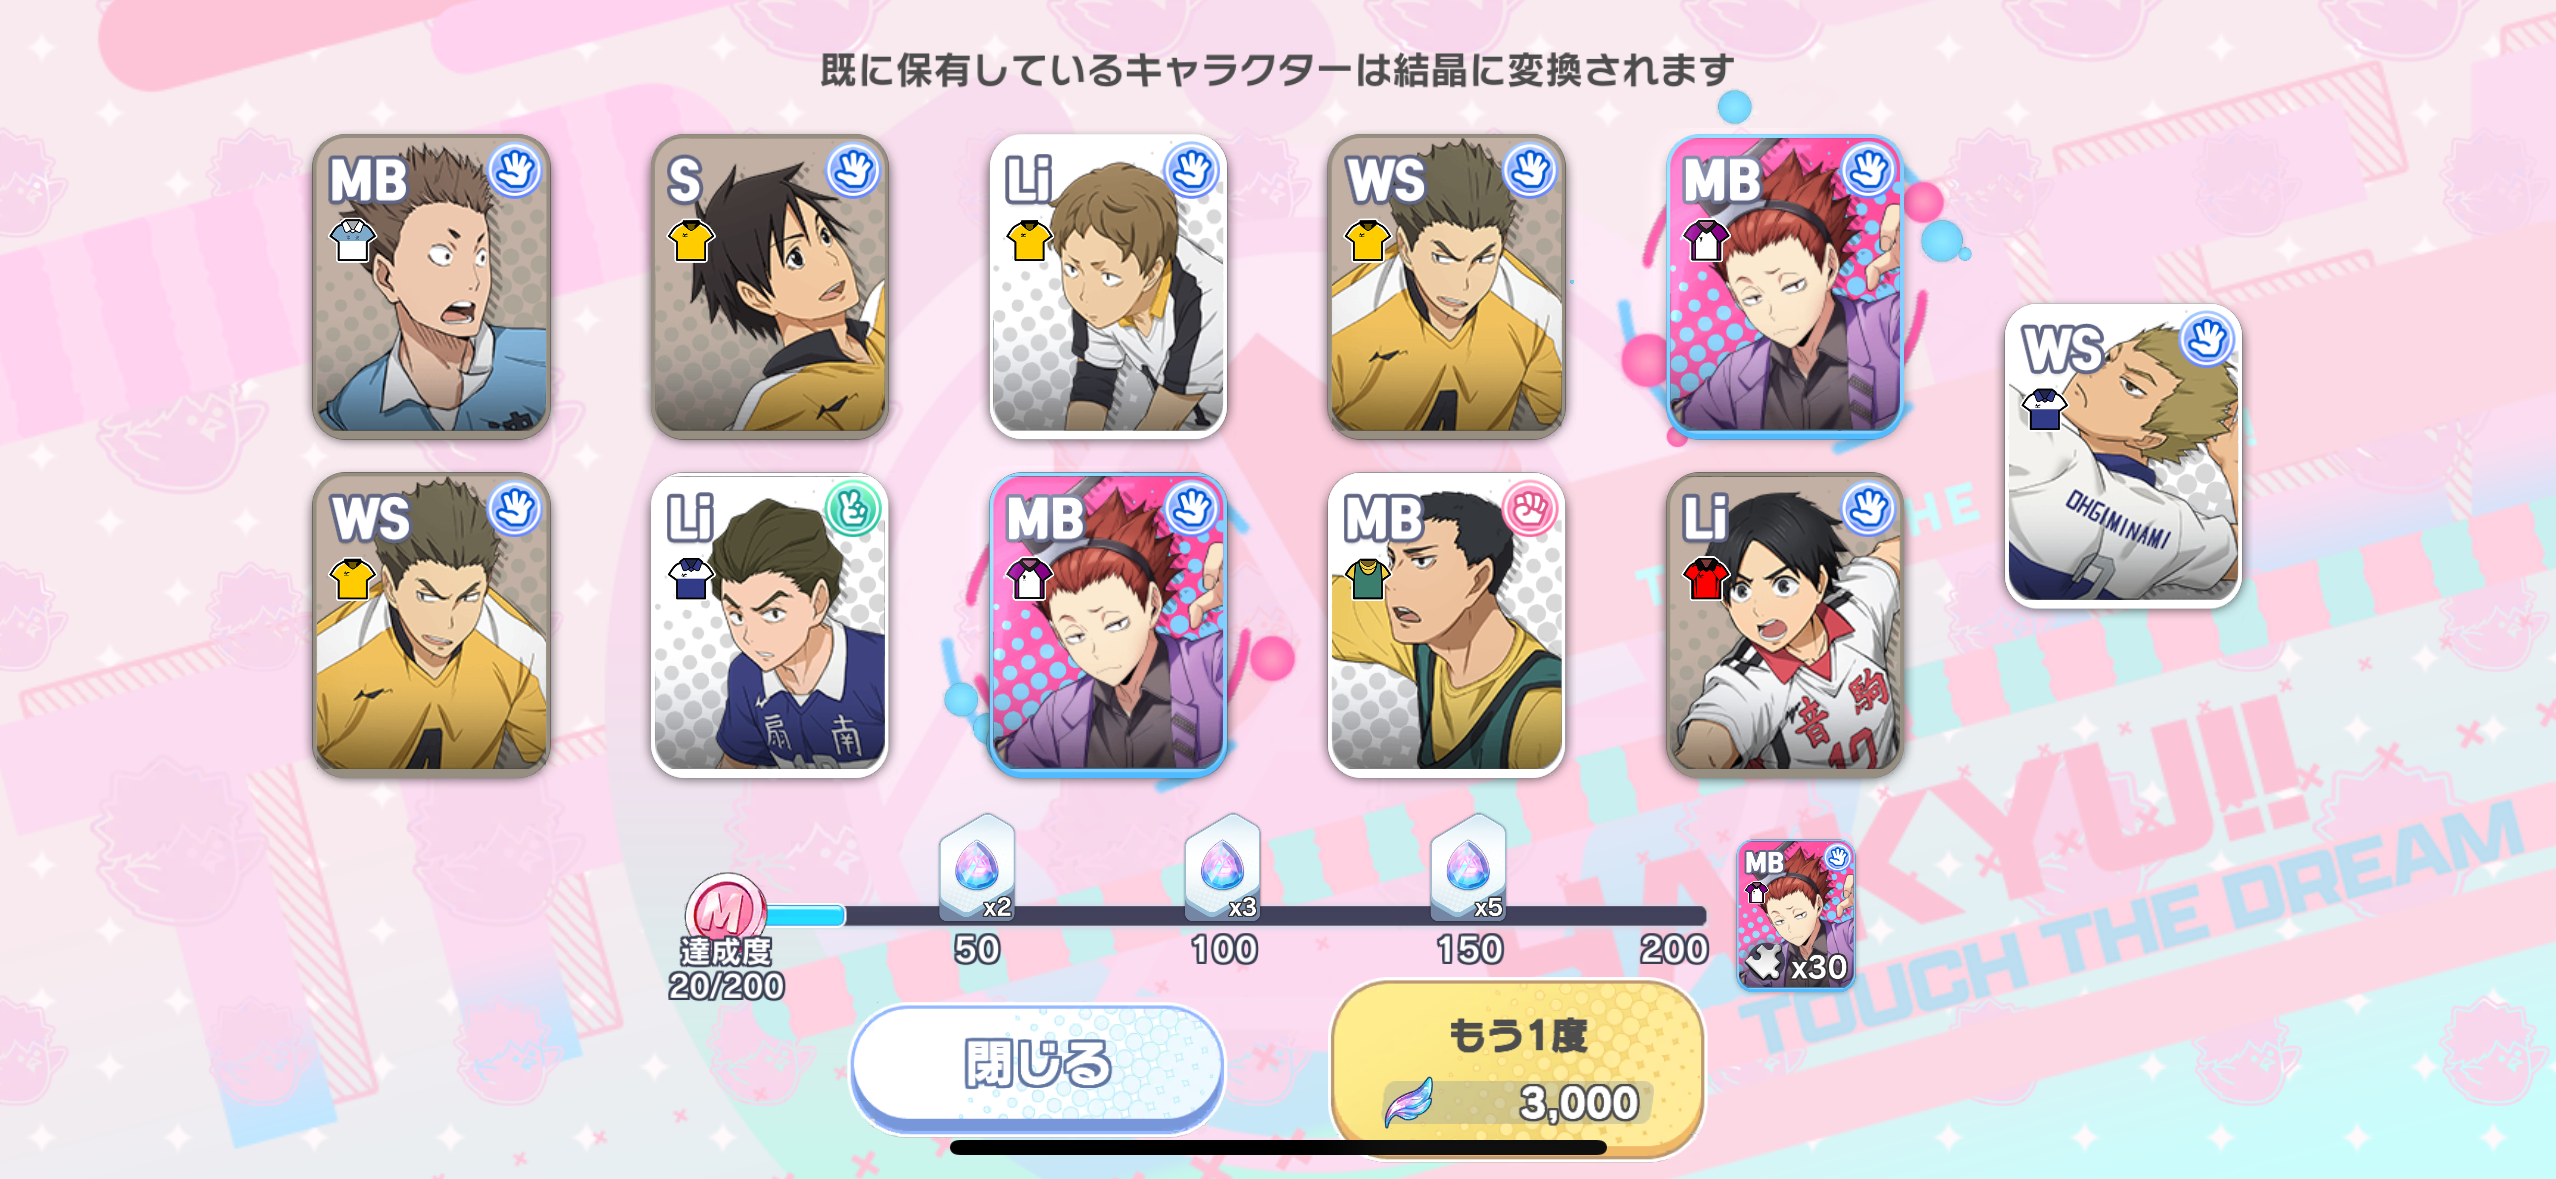Image resolution: width=2556 pixels, height=1179 pixels.
Task: Click the green jersey icon on MB card
Action: [x=1367, y=578]
